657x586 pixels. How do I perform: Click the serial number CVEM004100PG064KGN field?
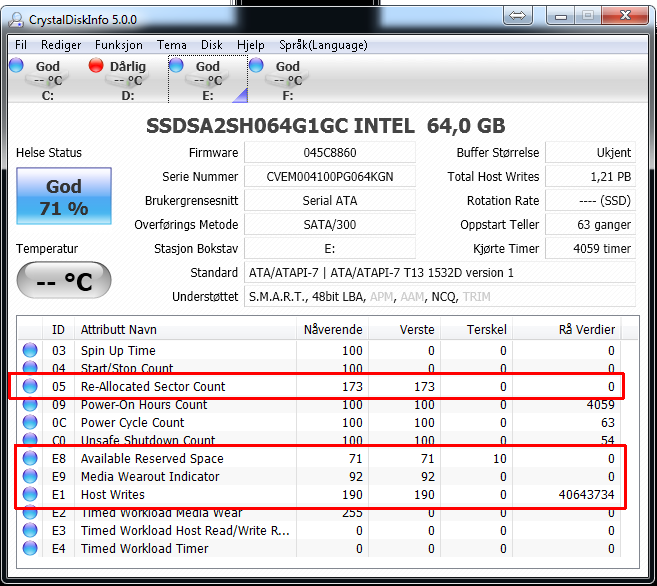pos(330,176)
